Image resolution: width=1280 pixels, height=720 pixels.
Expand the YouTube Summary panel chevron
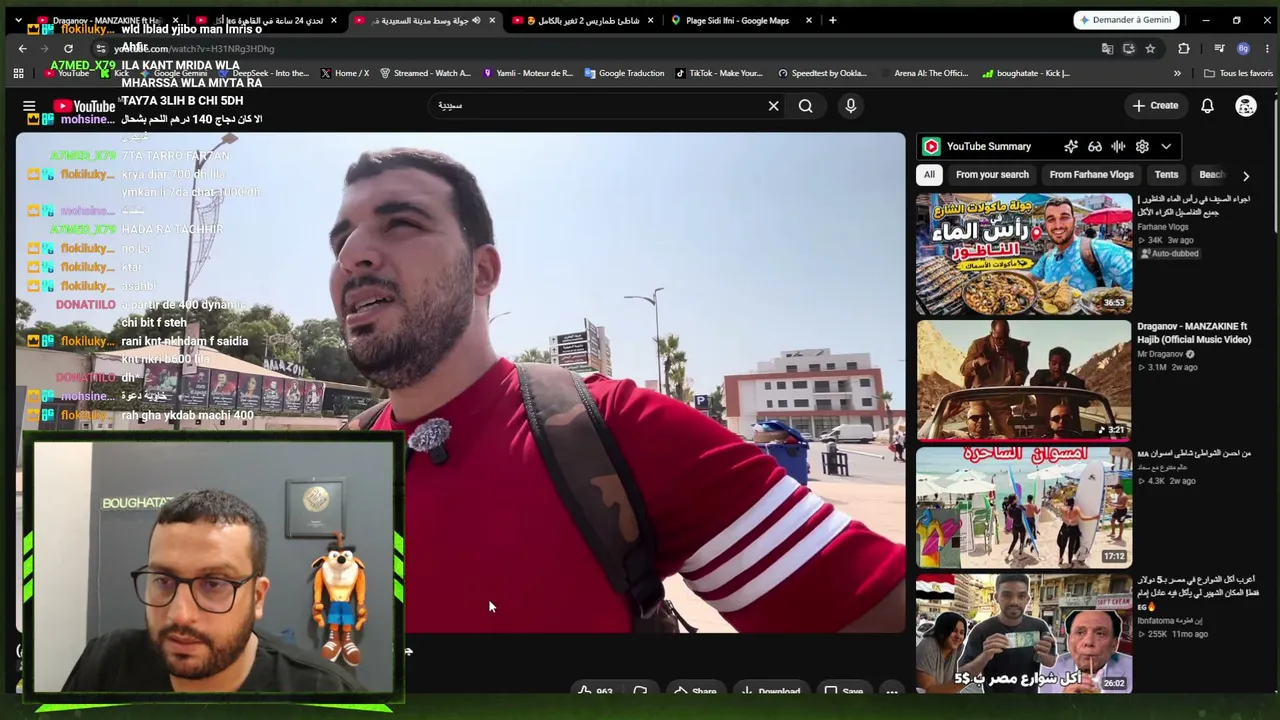pos(1166,147)
